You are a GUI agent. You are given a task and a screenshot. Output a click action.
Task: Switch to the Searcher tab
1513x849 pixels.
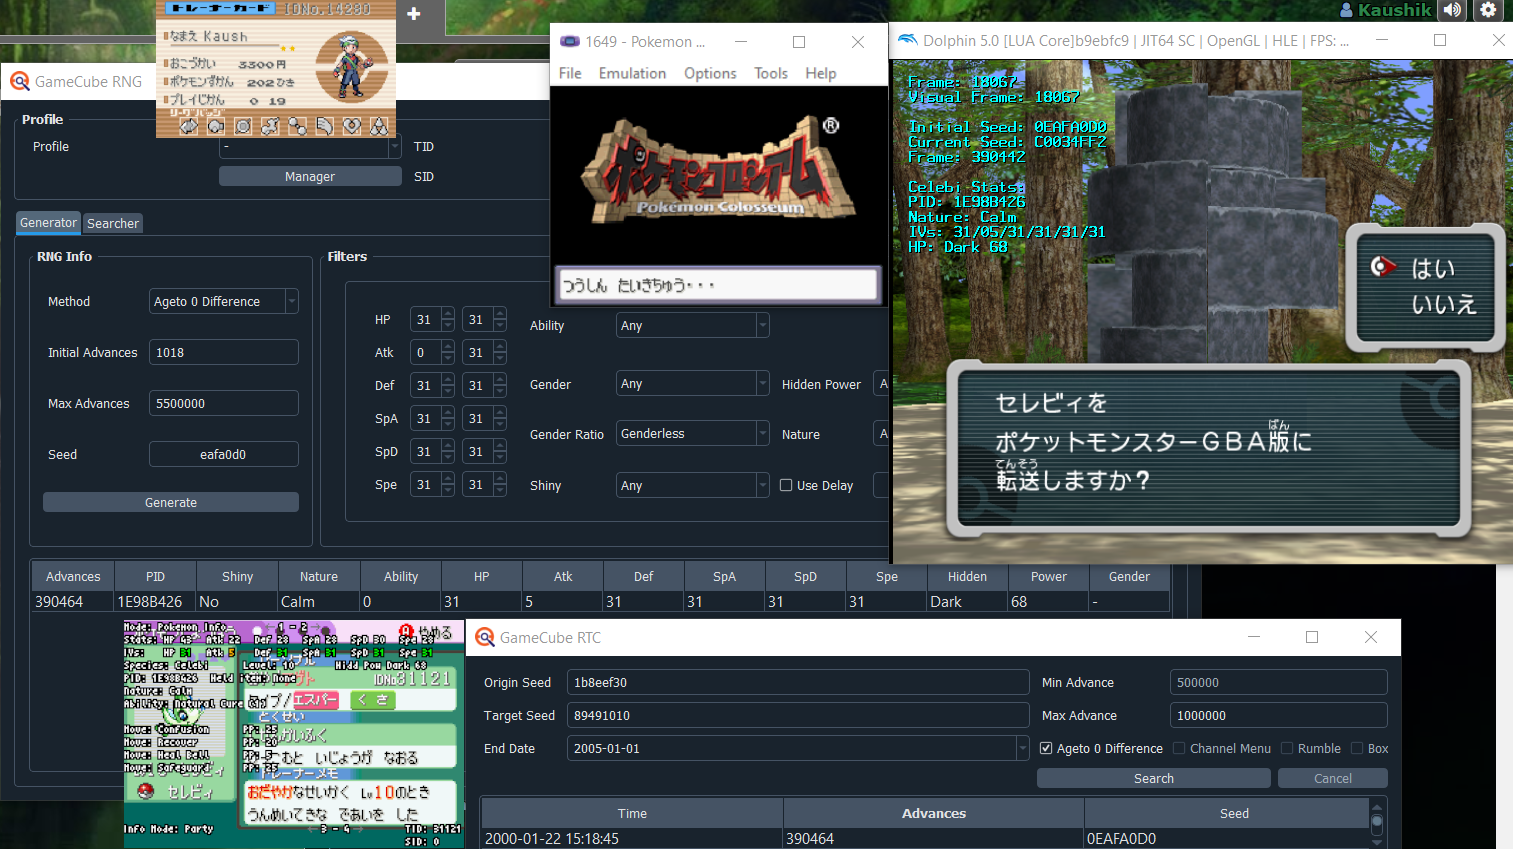(113, 223)
